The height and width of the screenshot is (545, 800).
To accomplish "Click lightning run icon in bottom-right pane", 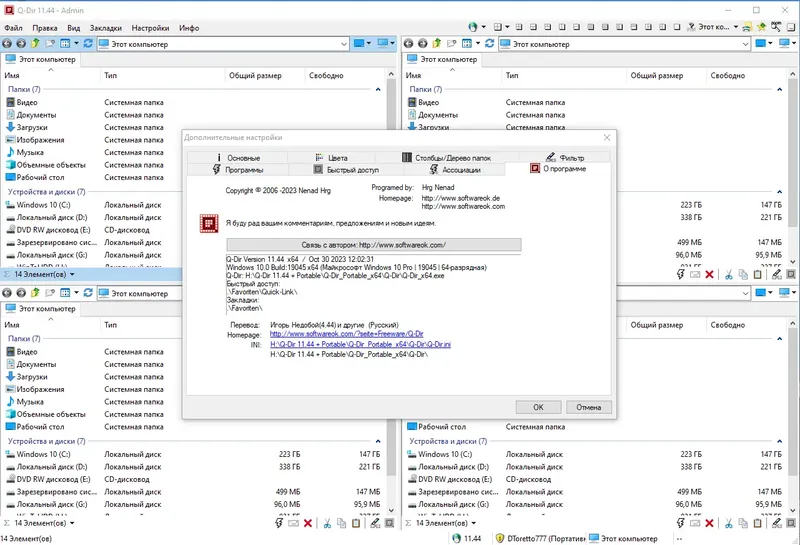I will coord(680,523).
